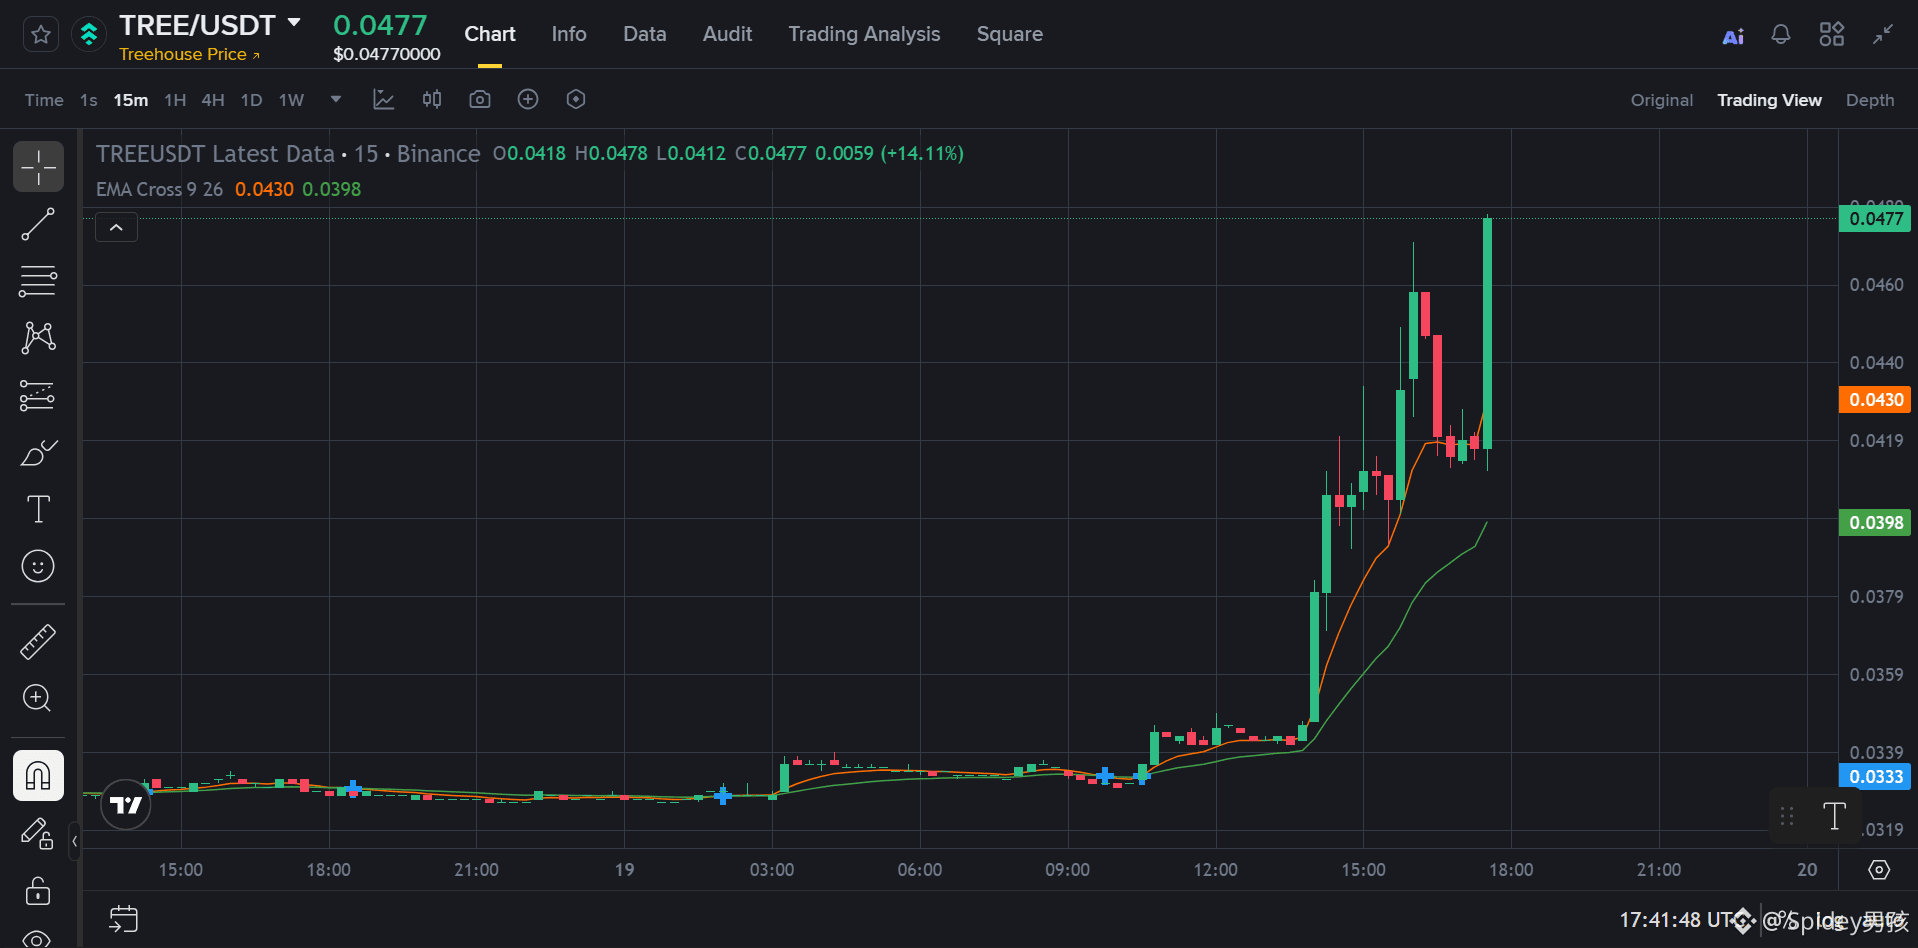The width and height of the screenshot is (1918, 948).
Task: Click the EMA Cross 9 26 indicator label
Action: [159, 189]
